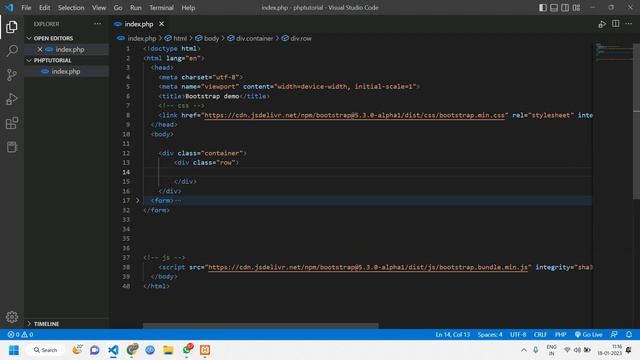The image size is (640, 360).
Task: Toggle the bottom Panel layout icon
Action: tap(554, 8)
